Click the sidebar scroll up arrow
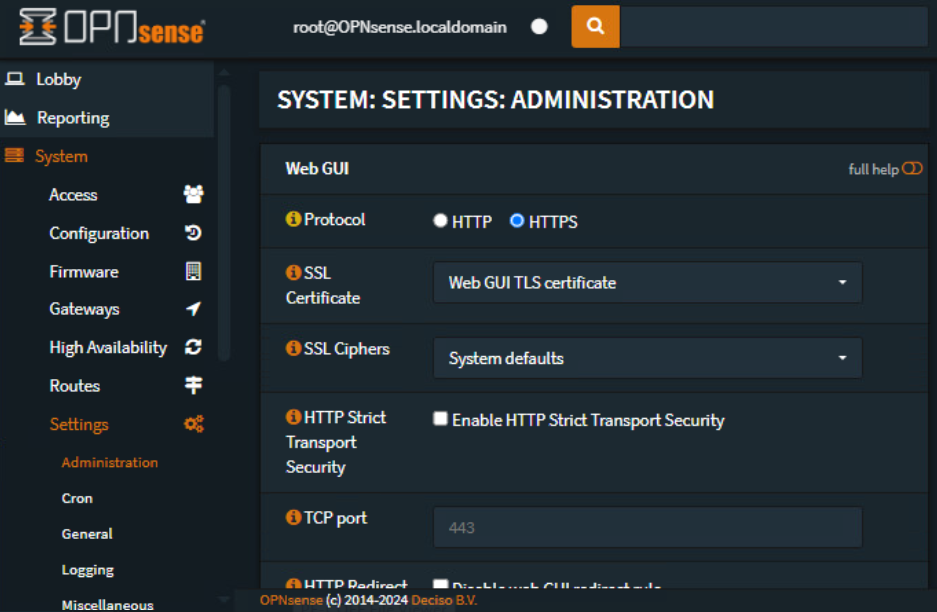 224,72
